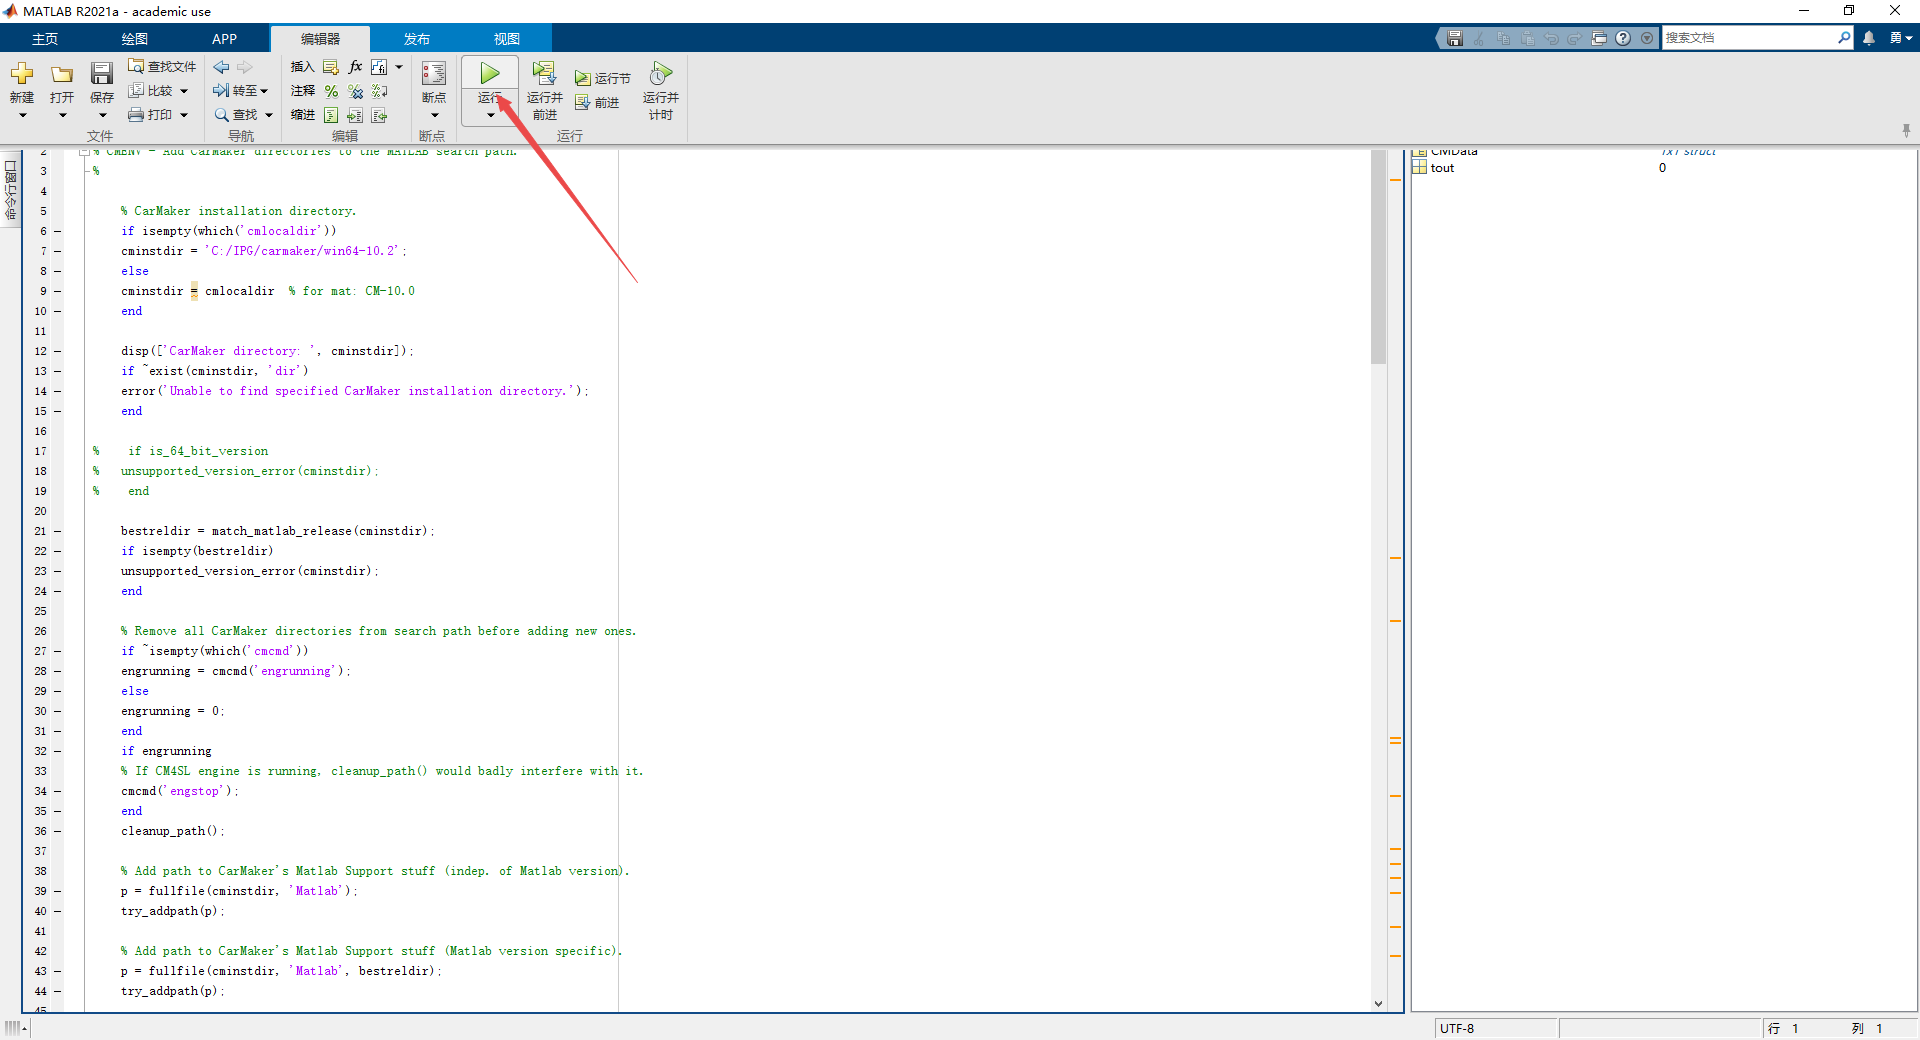This screenshot has width=1920, height=1040.
Task: Click the Breakpoints (断点) icon
Action: pos(434,74)
